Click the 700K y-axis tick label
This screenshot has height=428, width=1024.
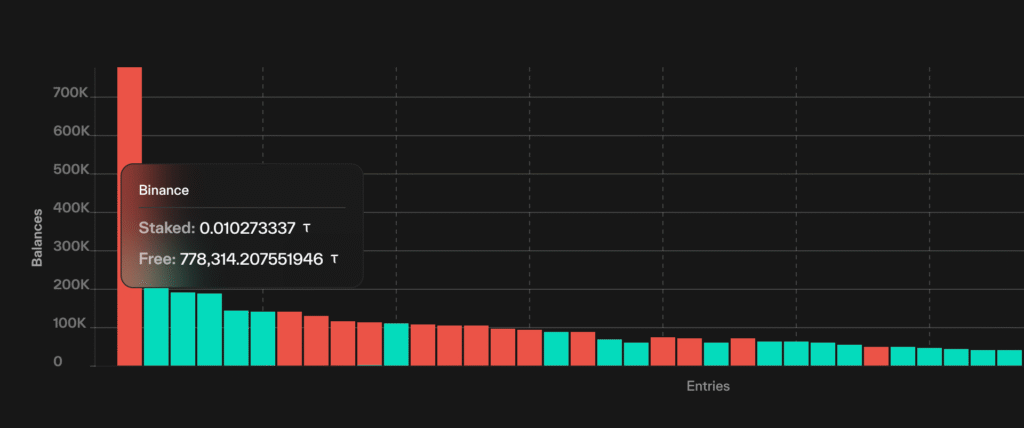(70, 94)
